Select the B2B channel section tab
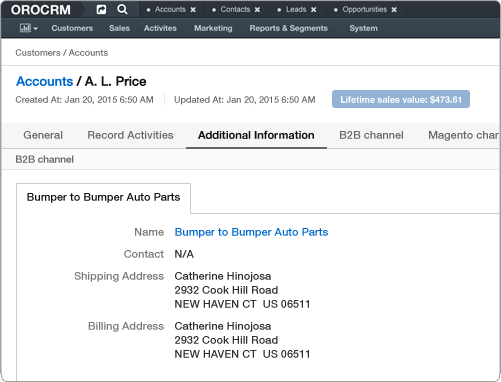501x382 pixels. [371, 135]
